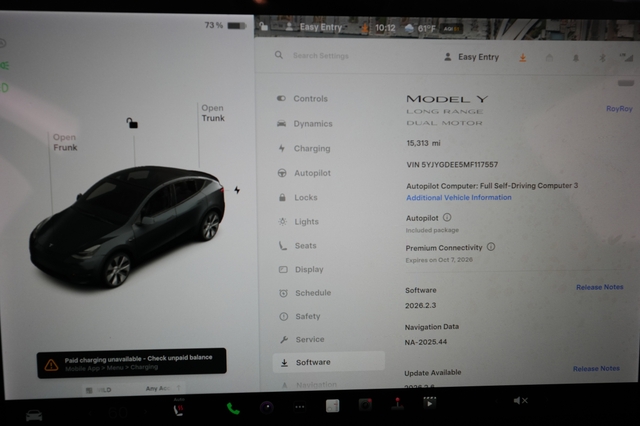640x426 pixels.
Task: Tap the 15,313 mi odometer reading
Action: coord(423,143)
